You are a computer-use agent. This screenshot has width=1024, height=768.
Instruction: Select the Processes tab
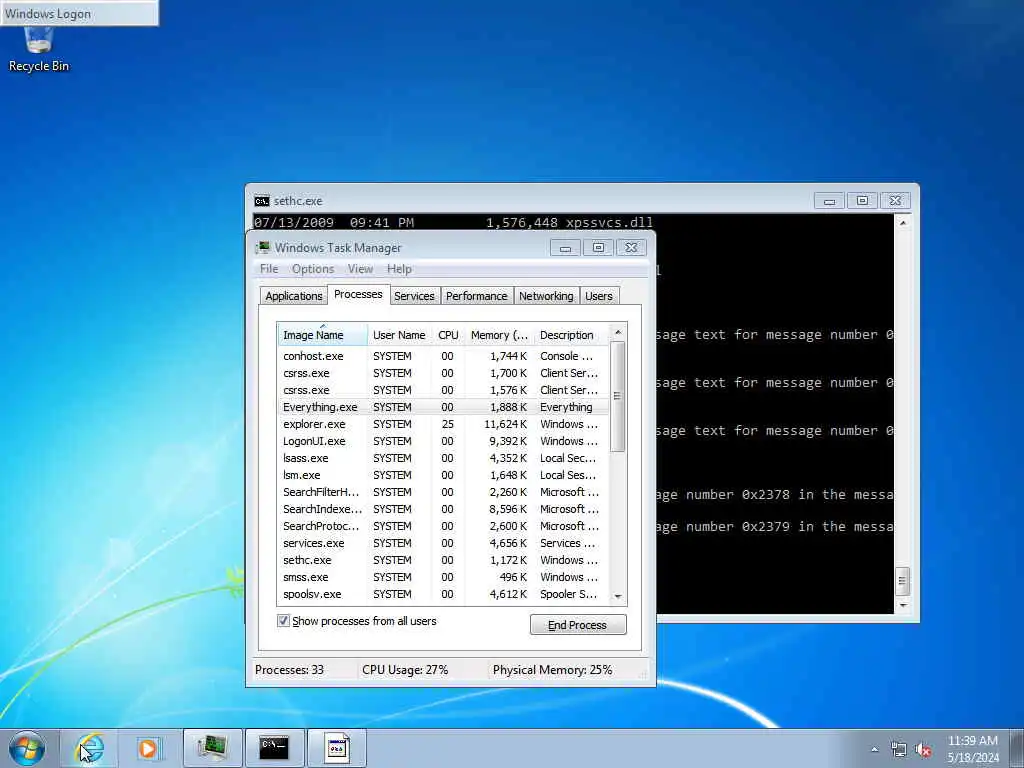(358, 295)
